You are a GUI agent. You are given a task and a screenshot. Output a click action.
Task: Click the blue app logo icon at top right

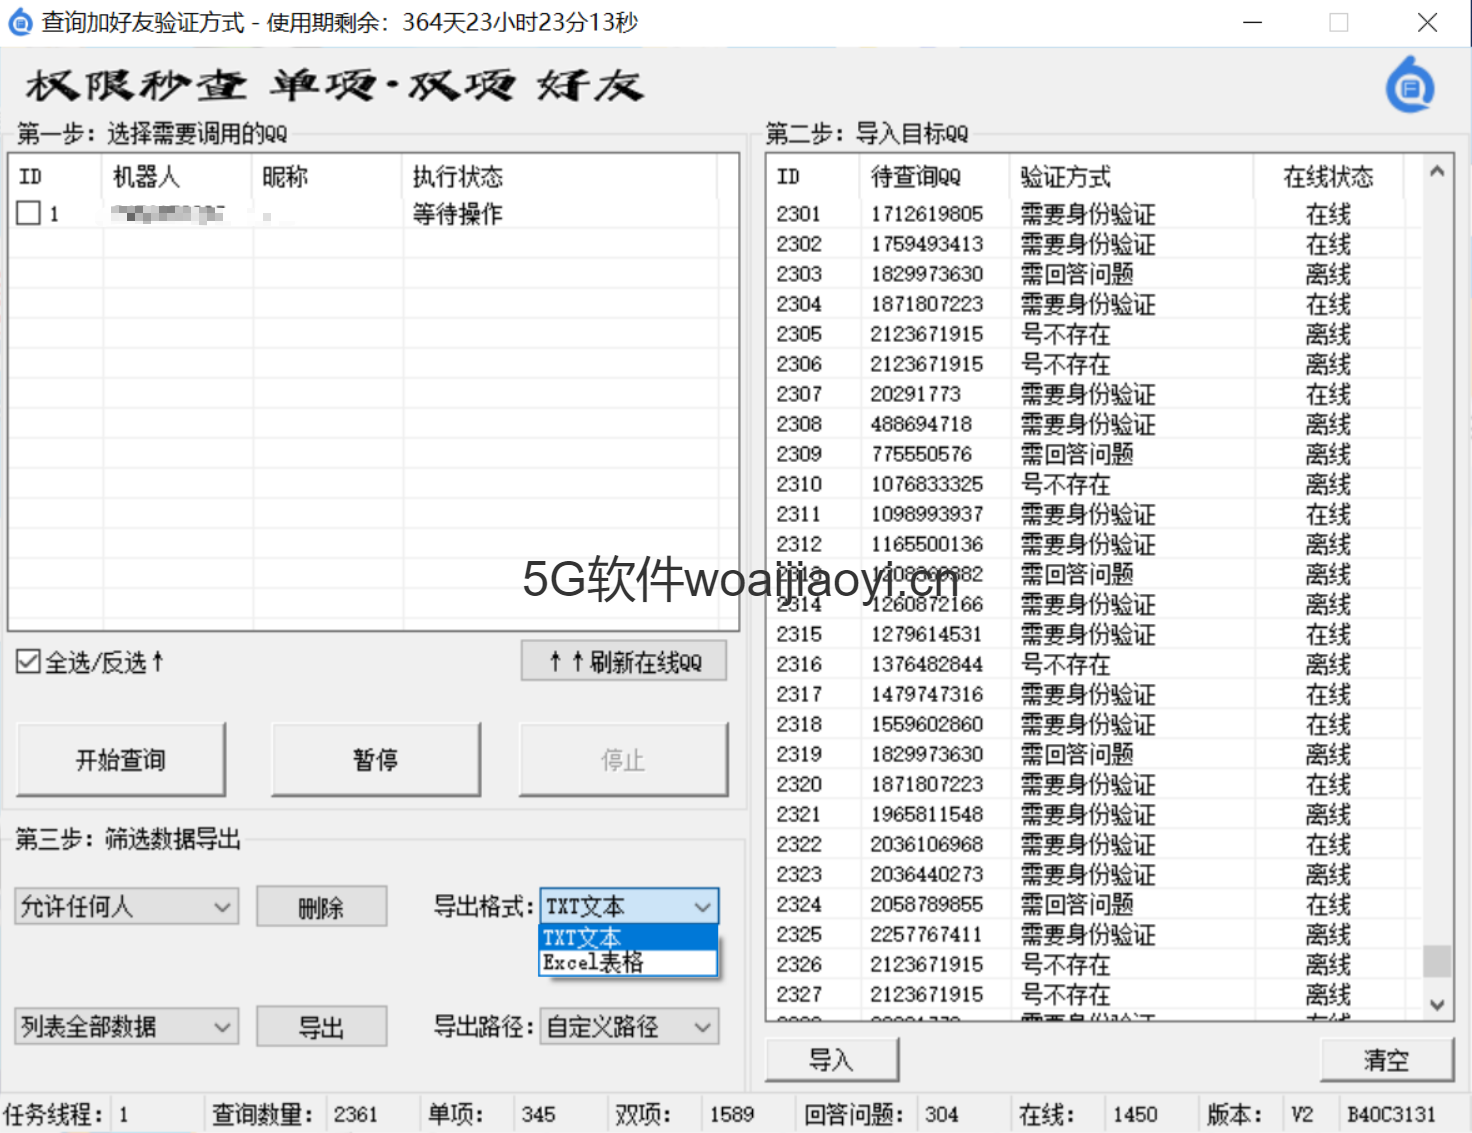pyautogui.click(x=1410, y=85)
